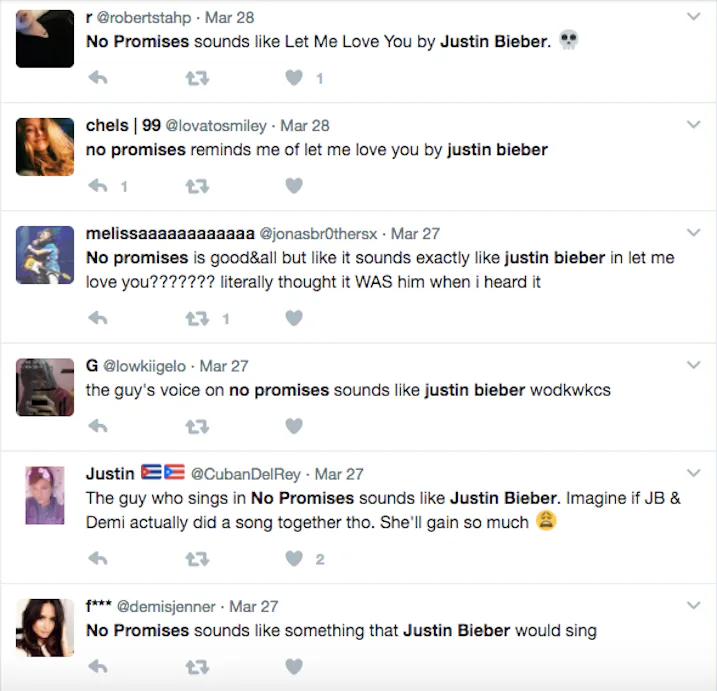Reply to @robertstahp's tweet
This screenshot has height=691, width=717.
point(97,77)
